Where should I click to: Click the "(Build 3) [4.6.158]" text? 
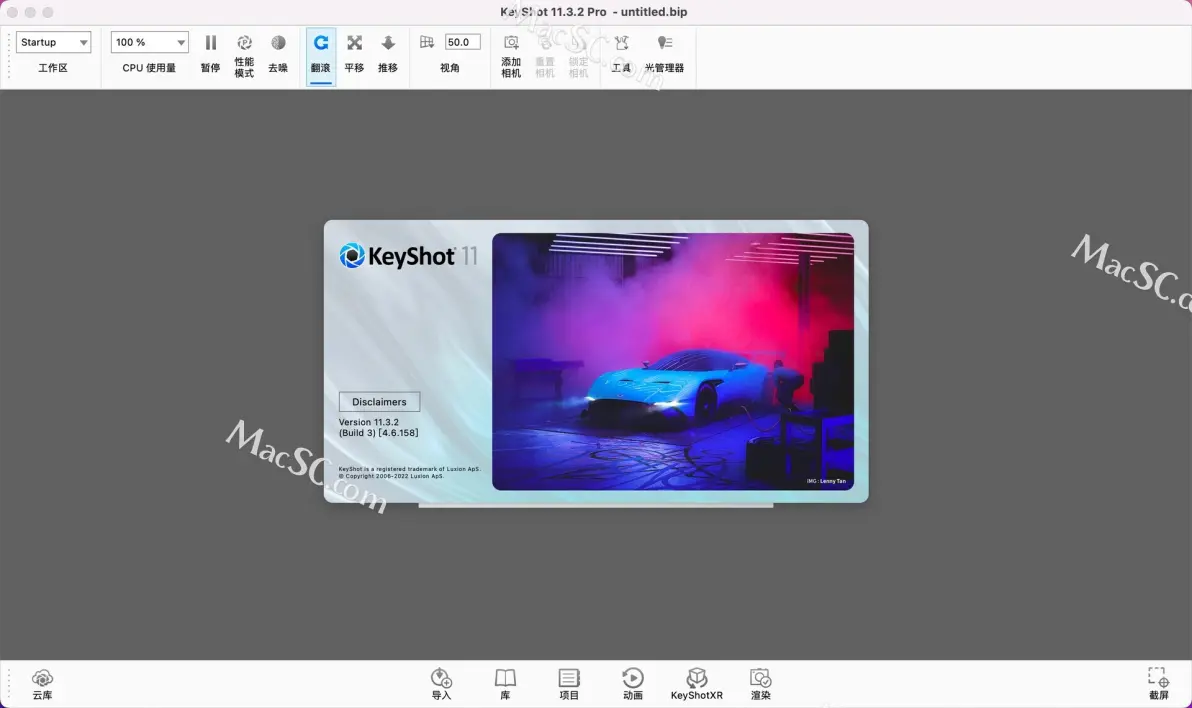[379, 433]
